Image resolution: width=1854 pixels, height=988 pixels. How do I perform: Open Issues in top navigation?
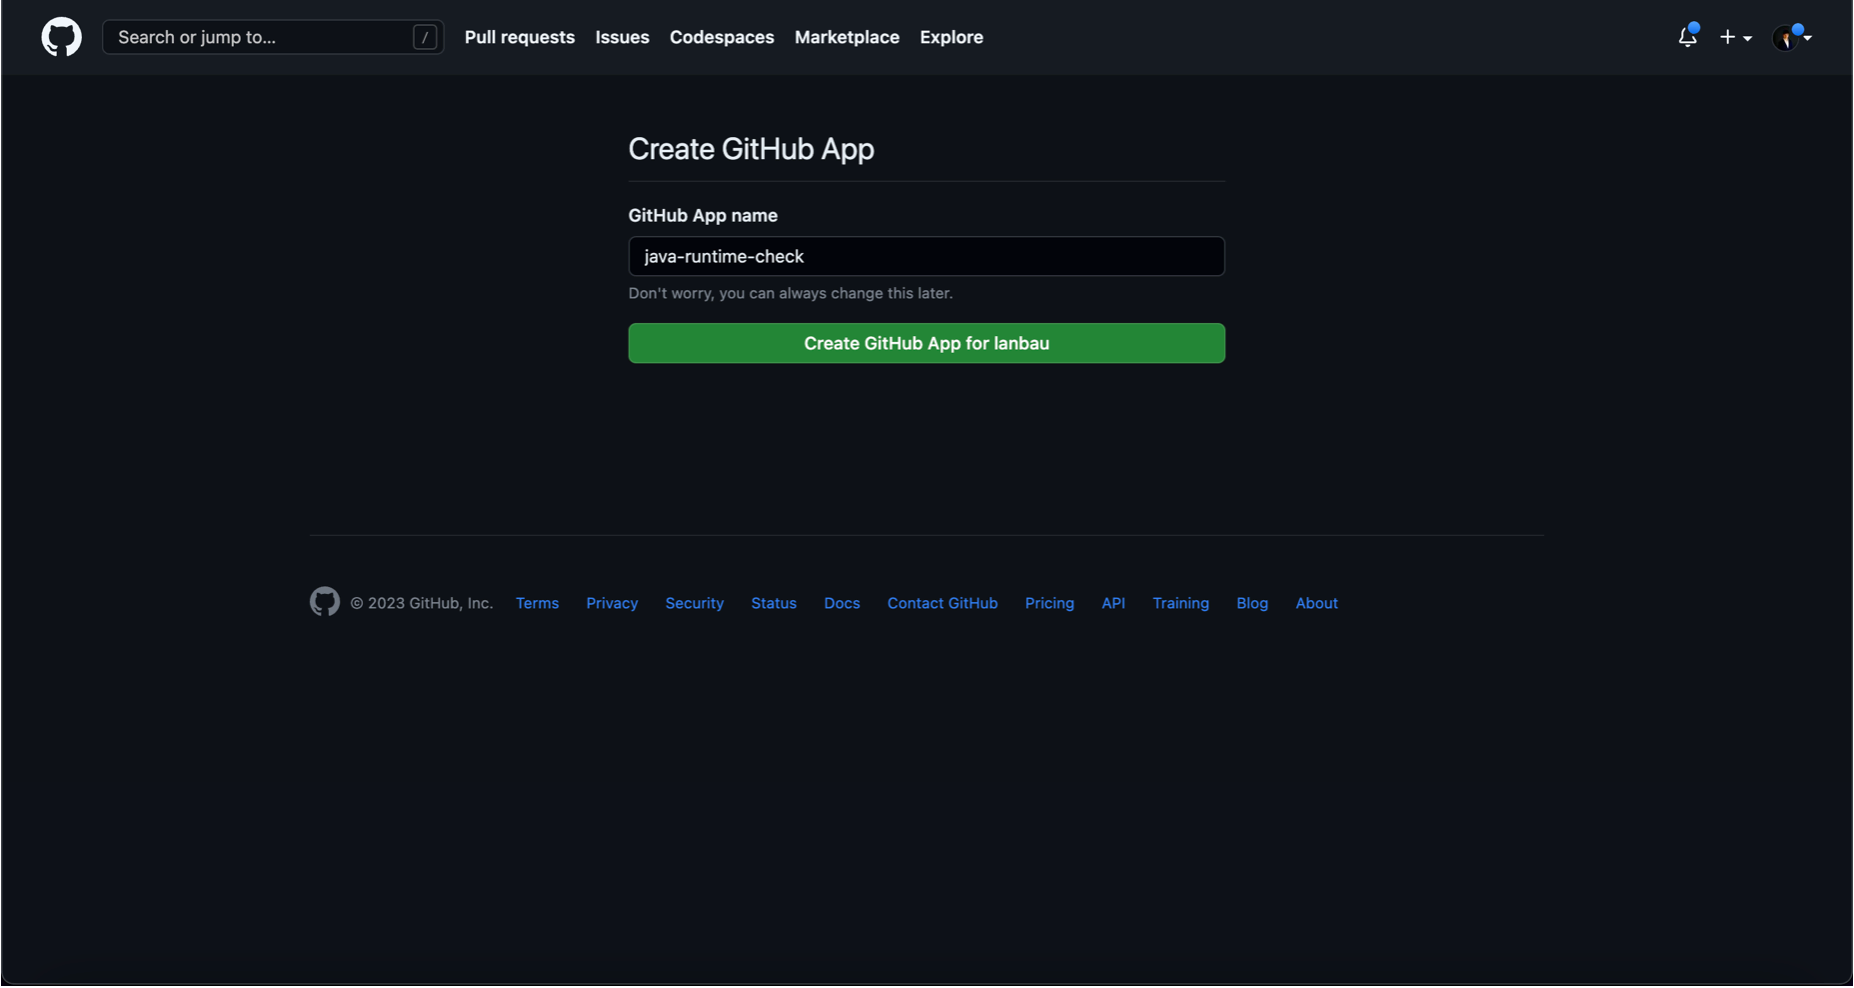622,37
